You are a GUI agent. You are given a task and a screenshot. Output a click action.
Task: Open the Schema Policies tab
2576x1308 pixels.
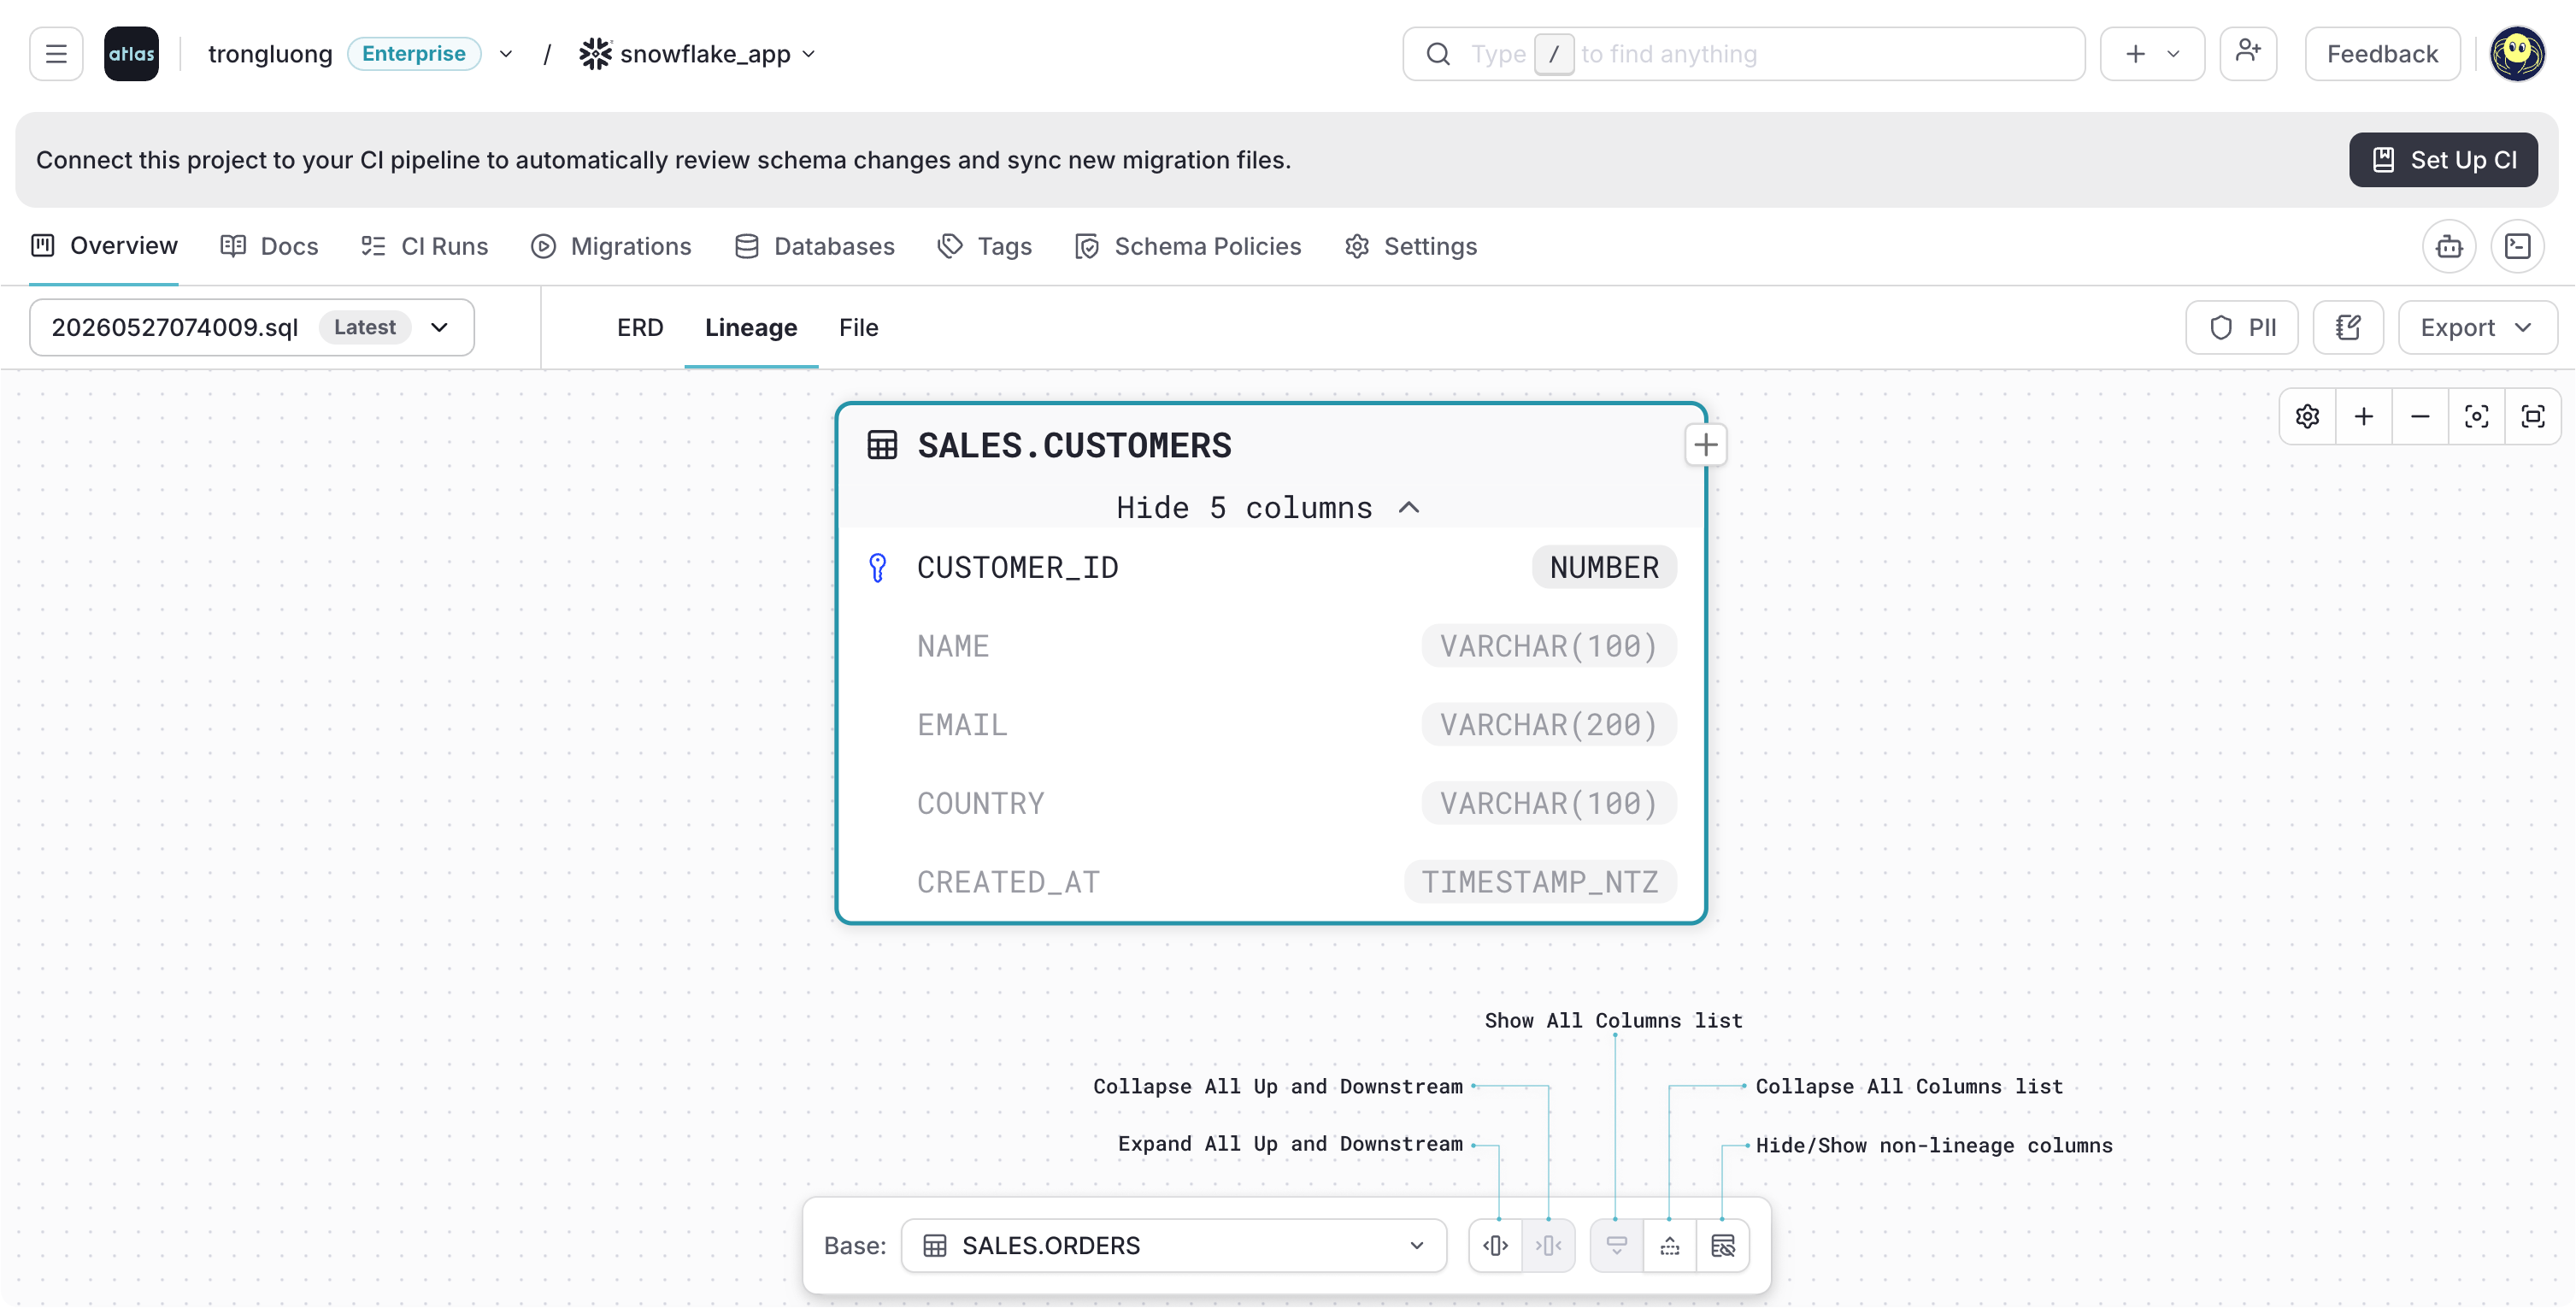1187,246
